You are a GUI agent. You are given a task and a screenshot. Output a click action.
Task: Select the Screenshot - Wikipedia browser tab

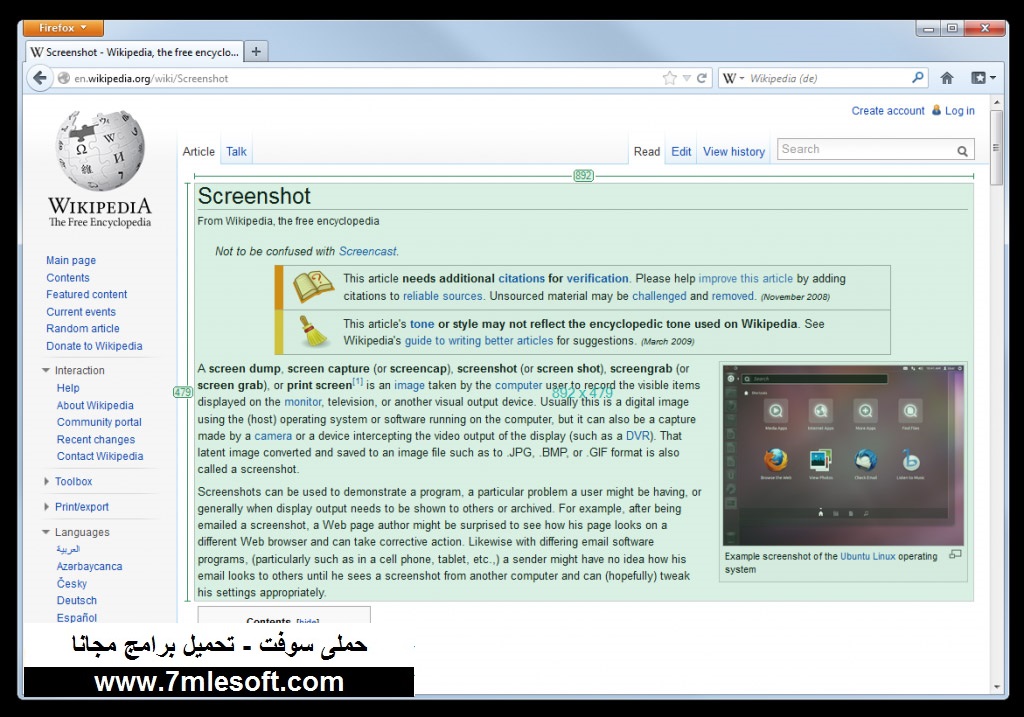135,52
